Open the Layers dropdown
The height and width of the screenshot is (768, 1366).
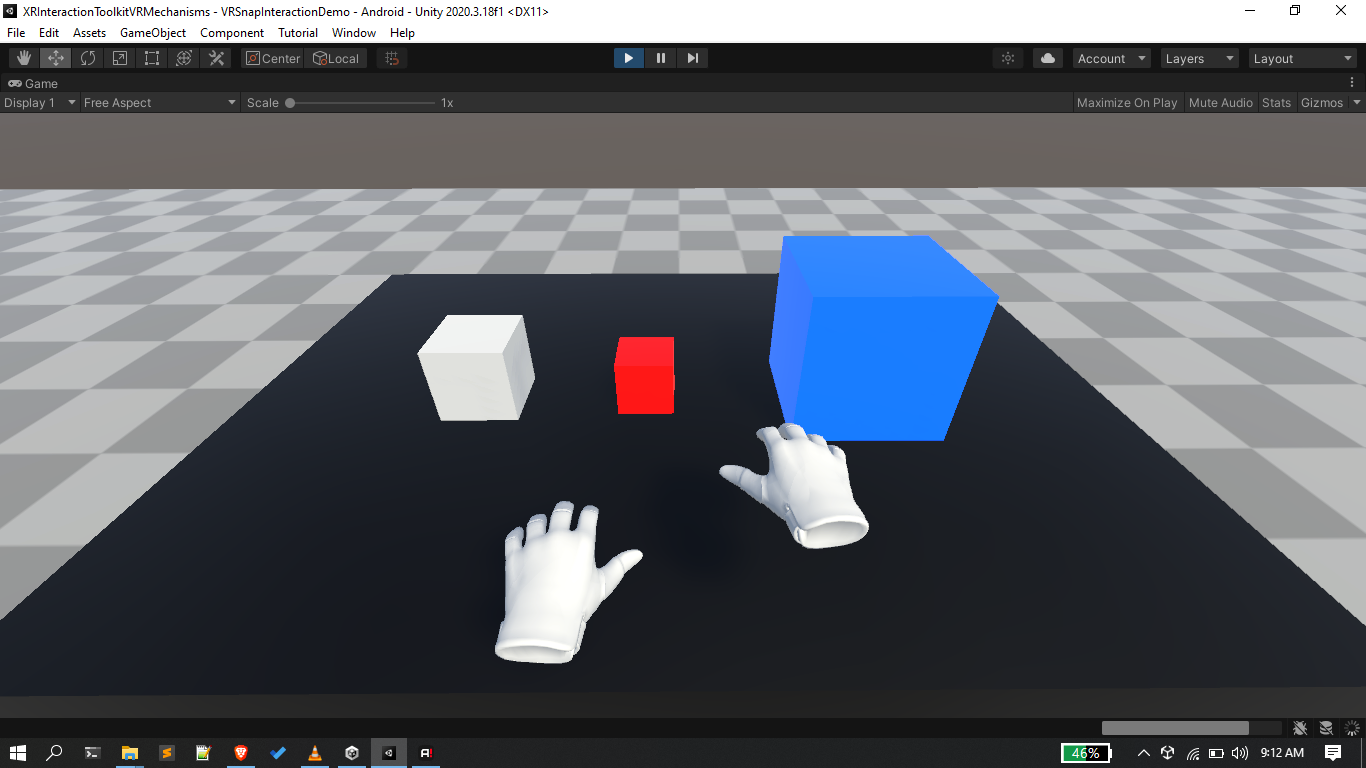coord(1200,58)
